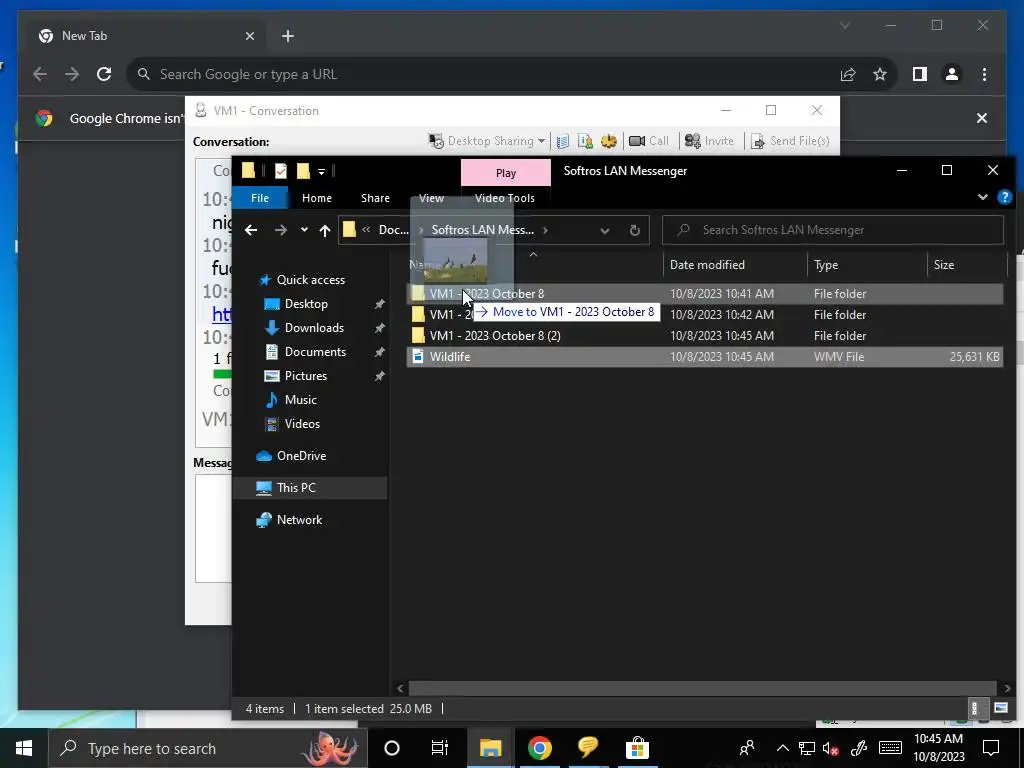Click the Properties icon in Explorer title bar
The height and width of the screenshot is (768, 1024).
281,171
